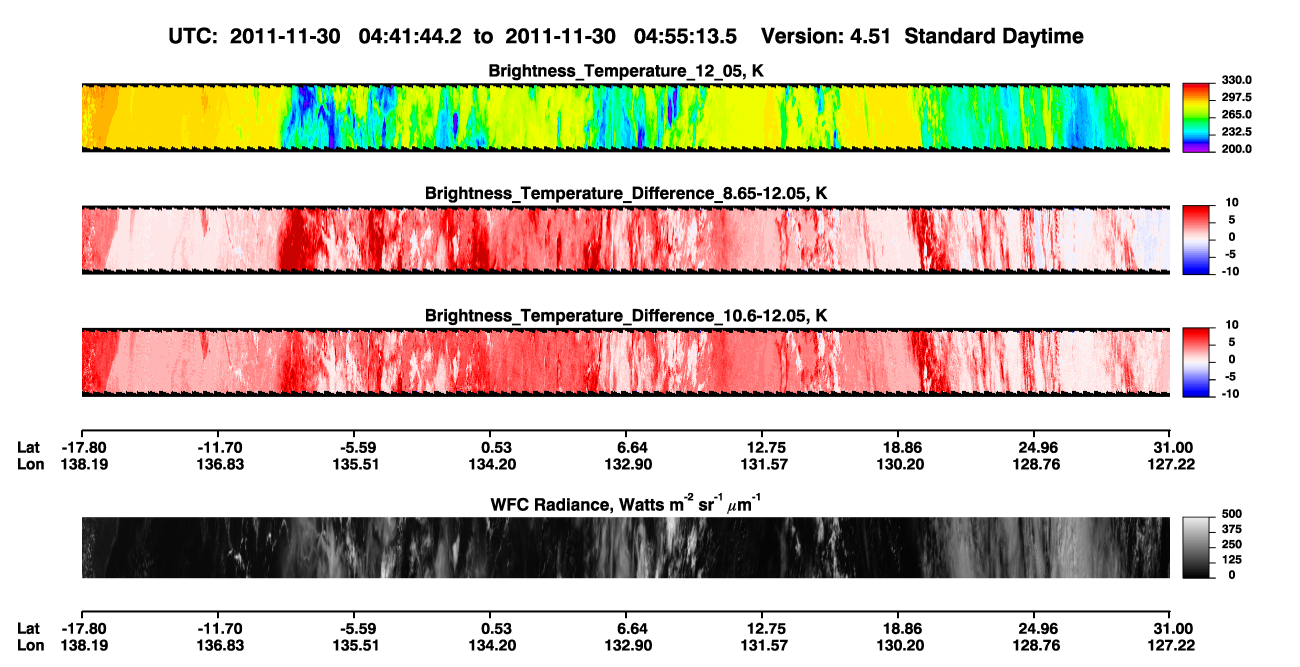
Task: Click longitude 130.20 on the bottom axis under WFC strip
Action: 899,645
